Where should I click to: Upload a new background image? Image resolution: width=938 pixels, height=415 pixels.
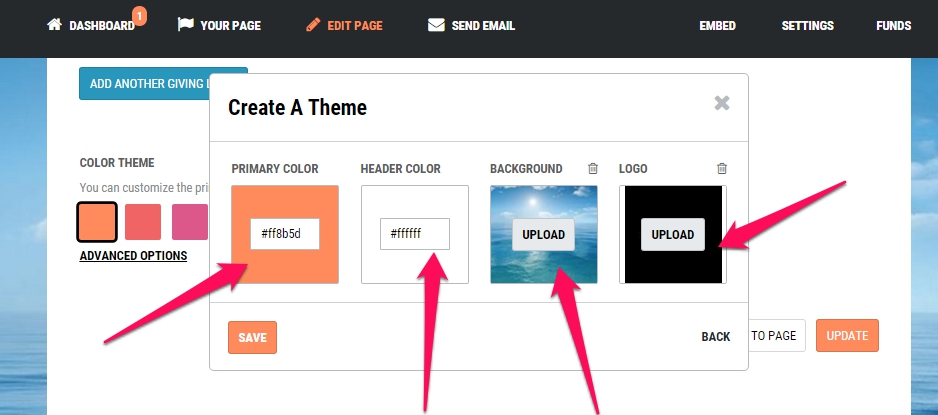tap(543, 234)
